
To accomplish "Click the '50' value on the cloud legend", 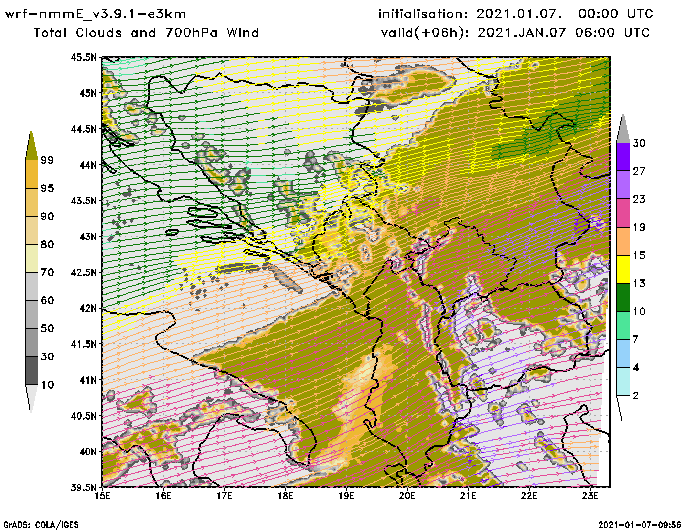I will pyautogui.click(x=47, y=329).
